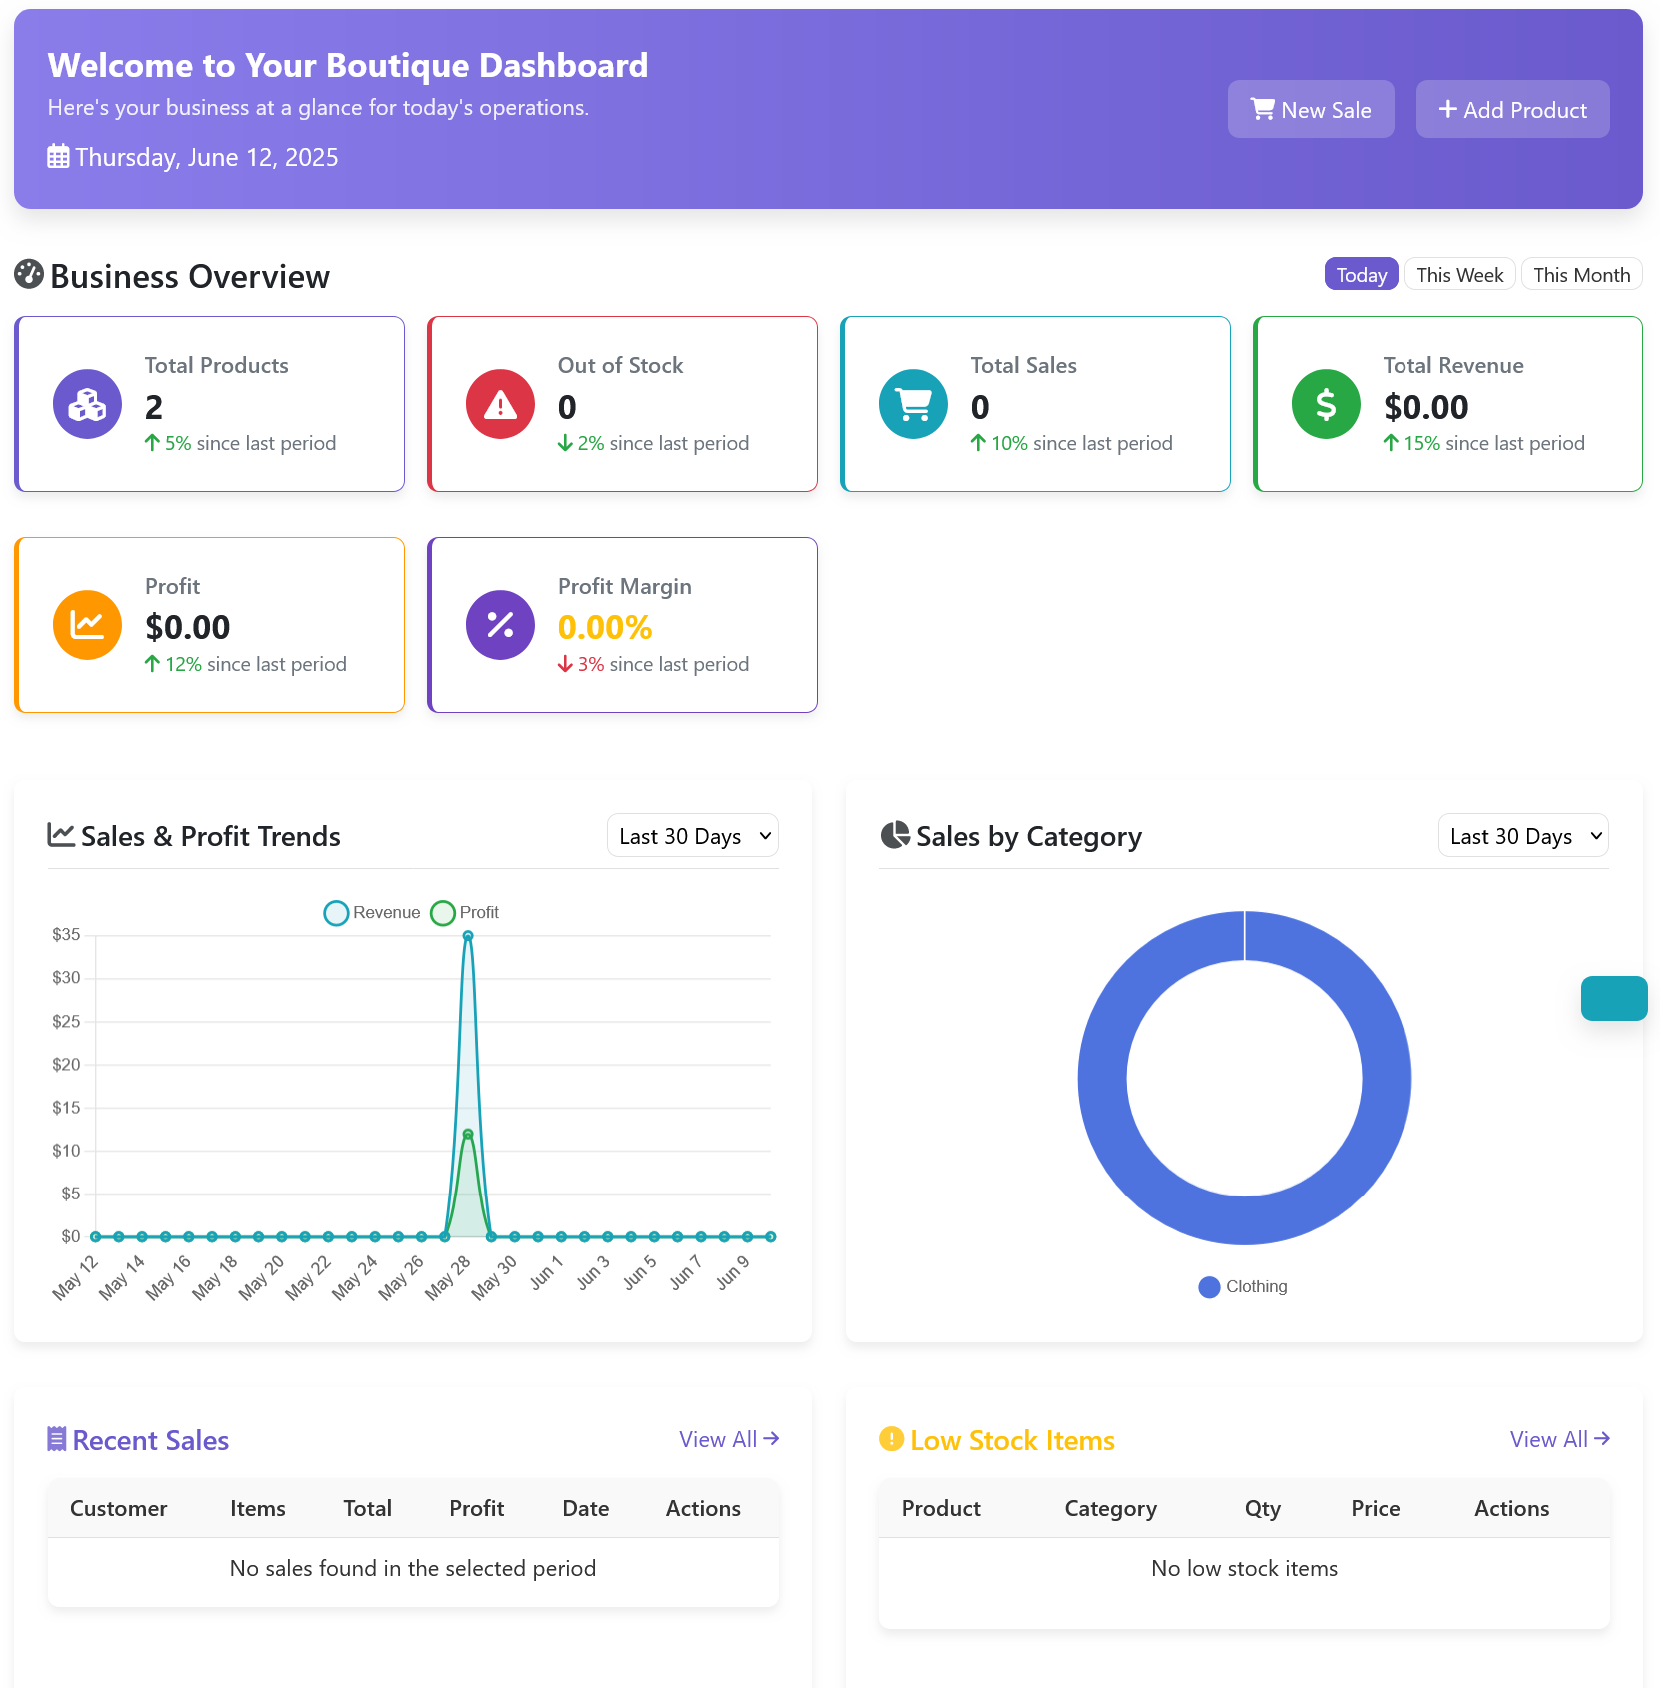Click the green Total Revenue dollar icon
The image size is (1660, 1688).
1326,404
